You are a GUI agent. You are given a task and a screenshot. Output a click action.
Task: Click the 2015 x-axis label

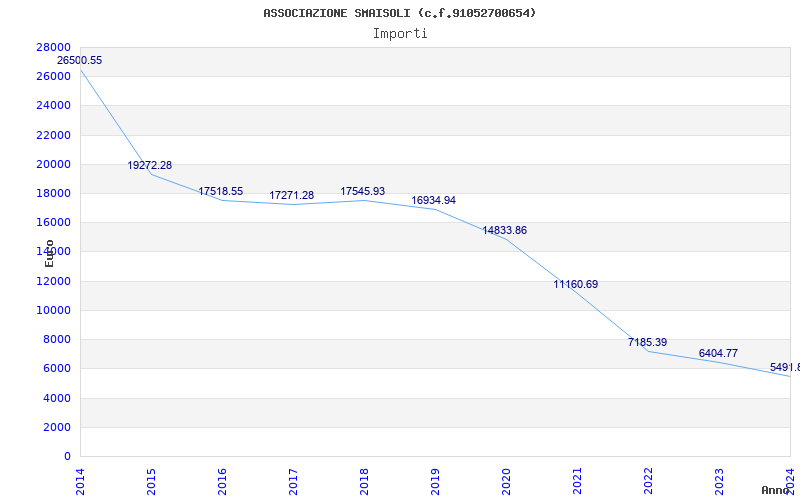click(x=151, y=482)
